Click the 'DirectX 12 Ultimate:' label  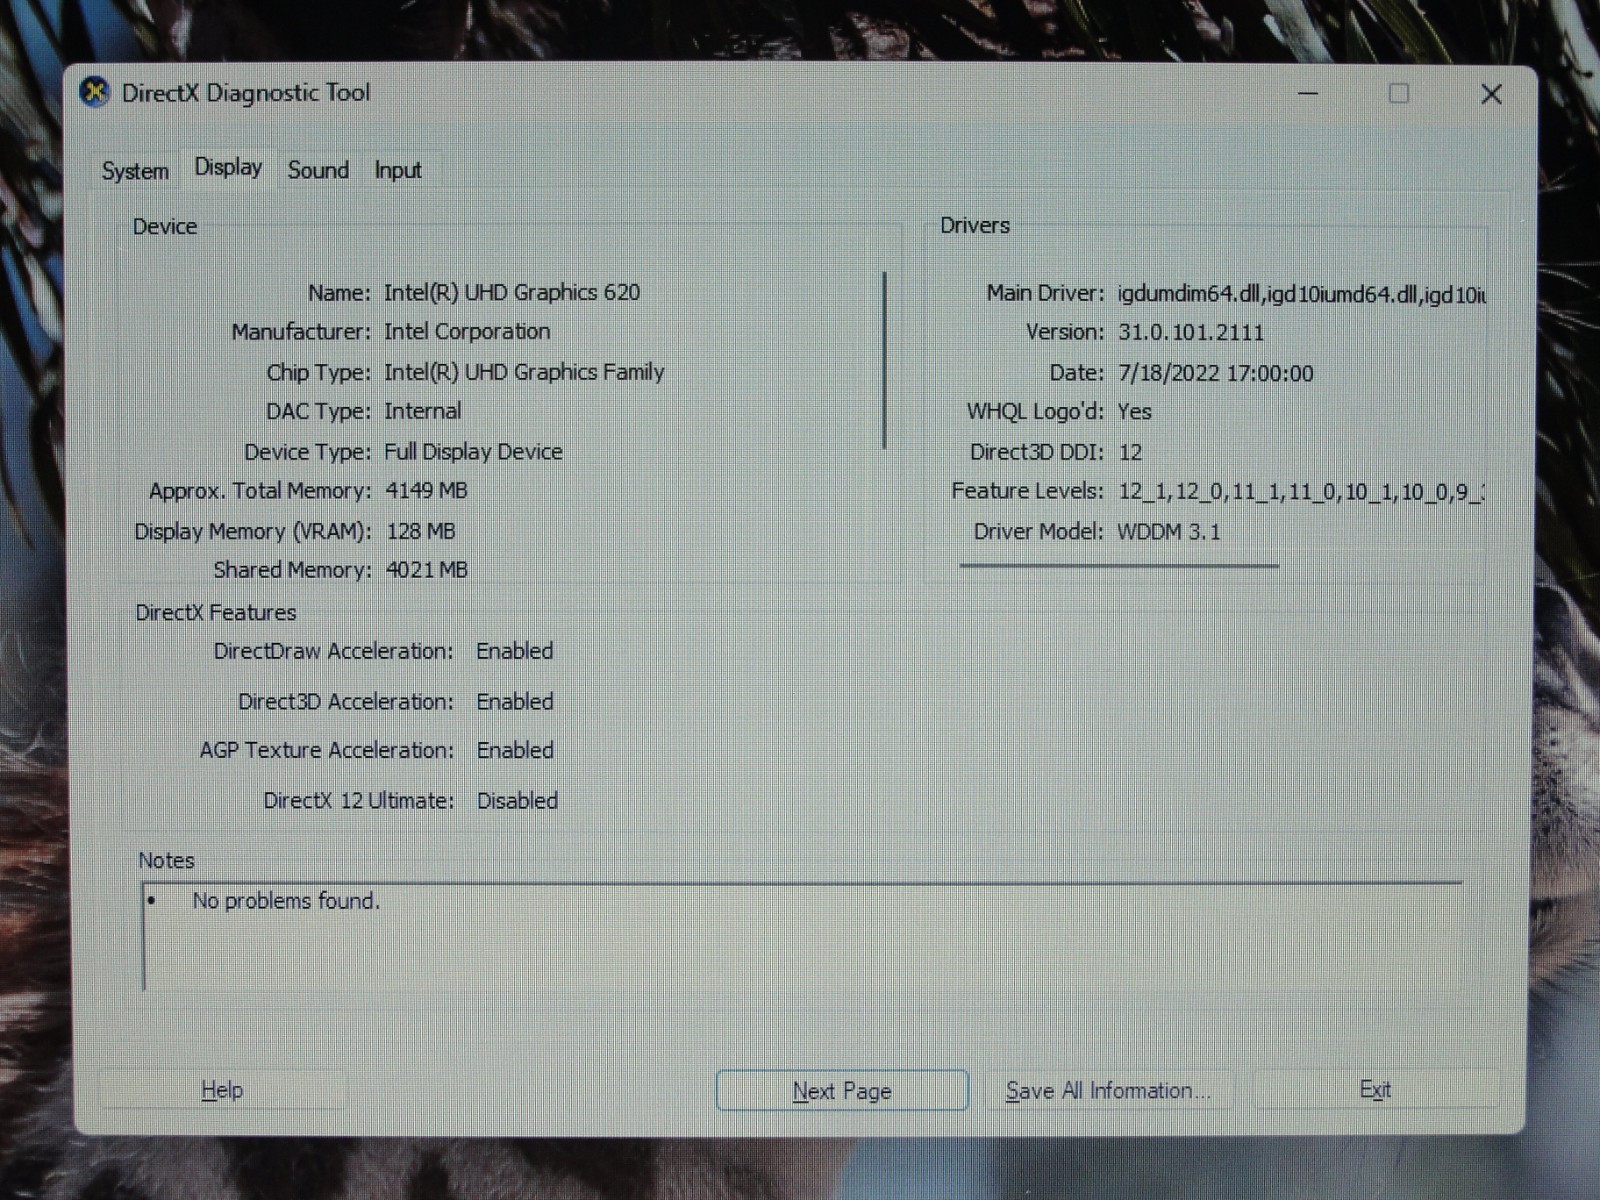click(x=359, y=801)
